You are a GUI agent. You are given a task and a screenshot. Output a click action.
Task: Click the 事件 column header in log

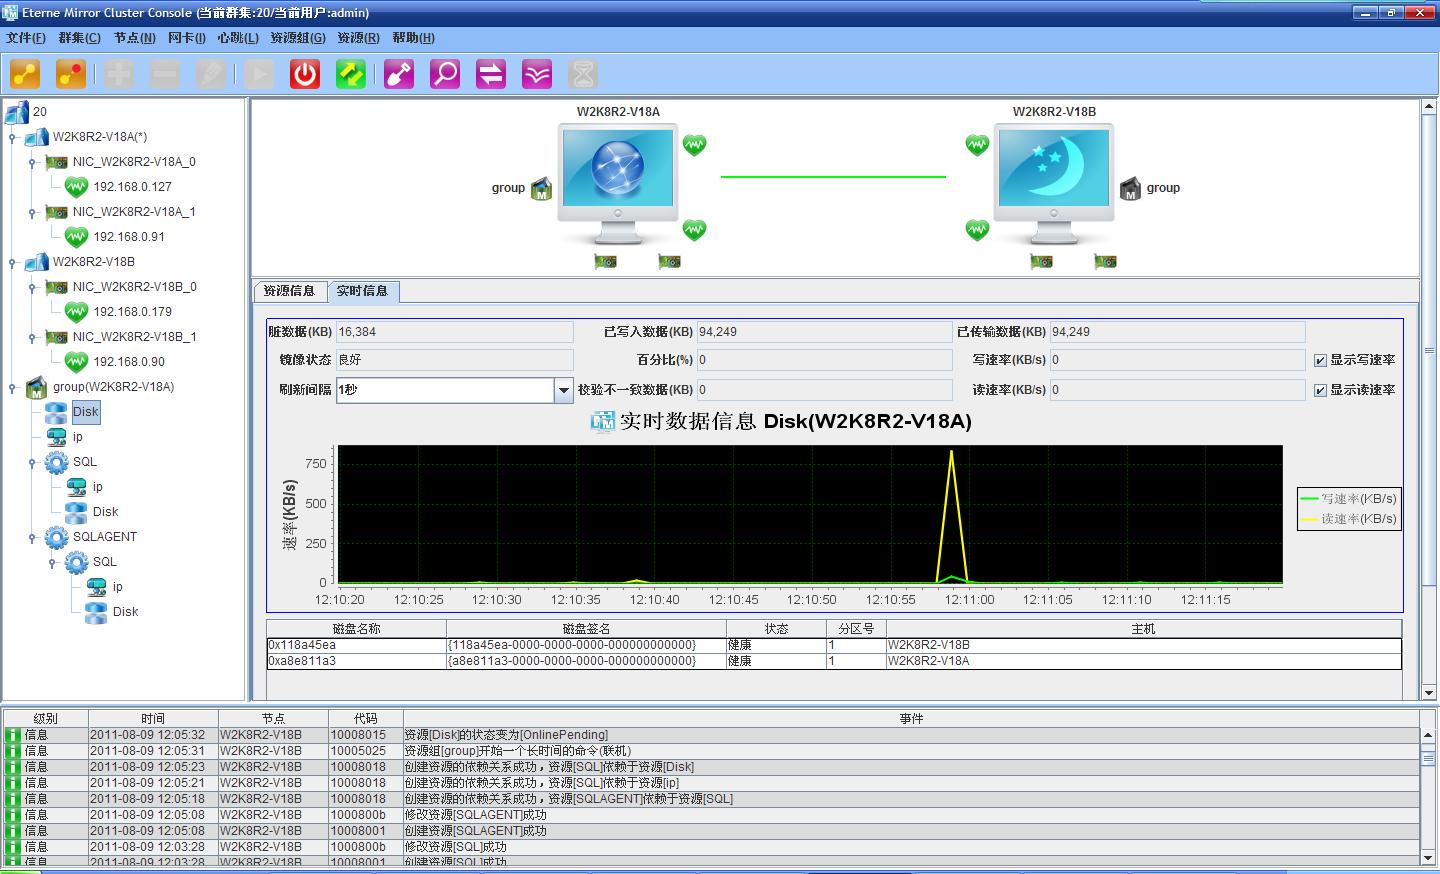[x=911, y=718]
